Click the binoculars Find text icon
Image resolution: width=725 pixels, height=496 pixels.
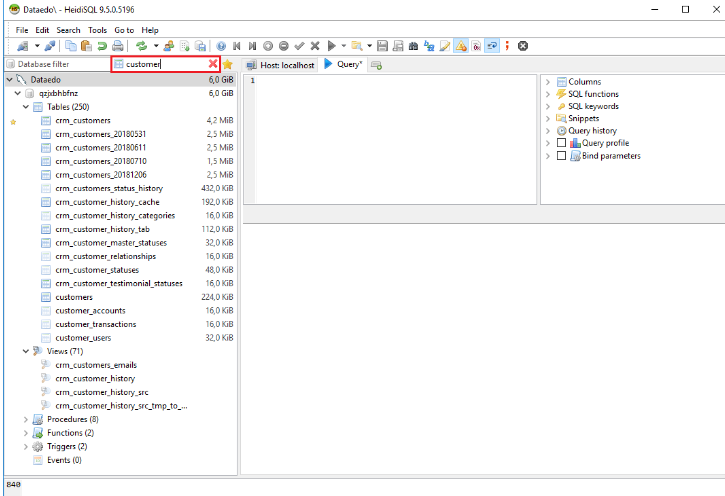point(414,46)
